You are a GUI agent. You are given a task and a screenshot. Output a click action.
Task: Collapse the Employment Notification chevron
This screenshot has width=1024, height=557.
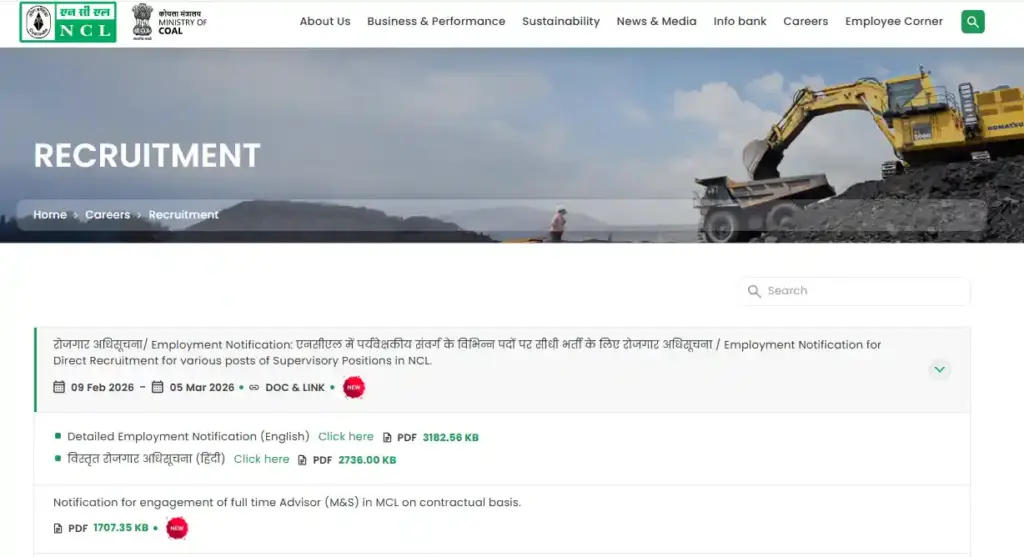tap(939, 369)
